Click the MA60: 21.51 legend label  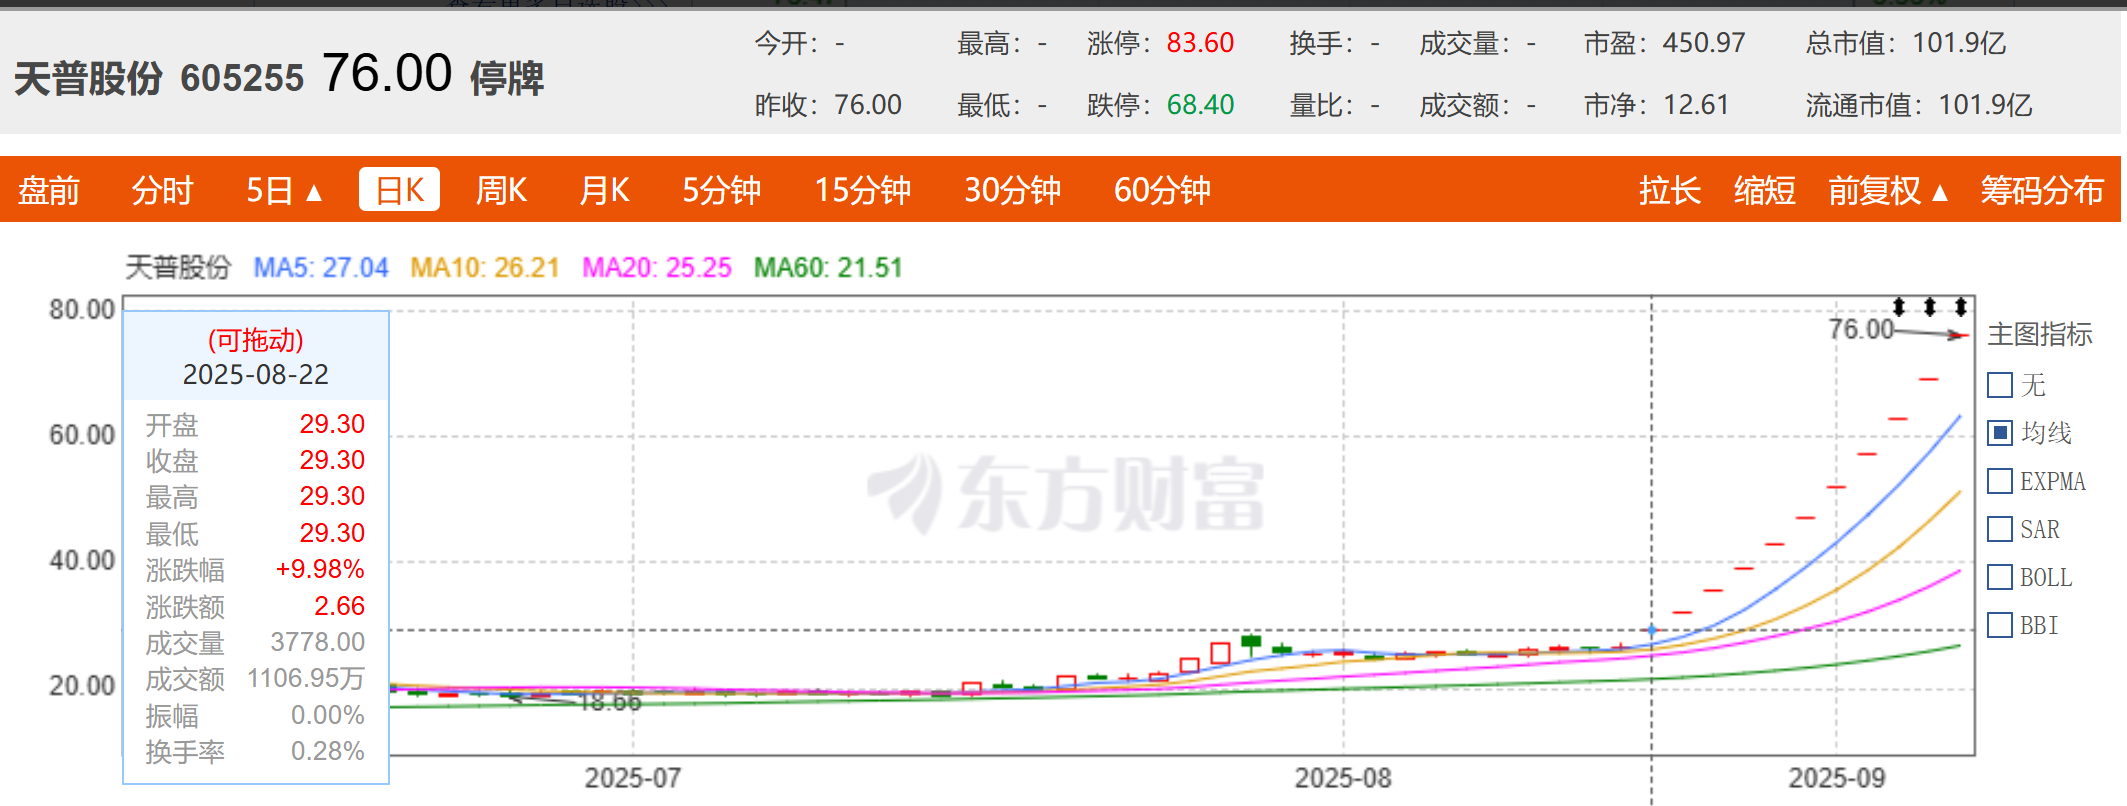coord(828,268)
